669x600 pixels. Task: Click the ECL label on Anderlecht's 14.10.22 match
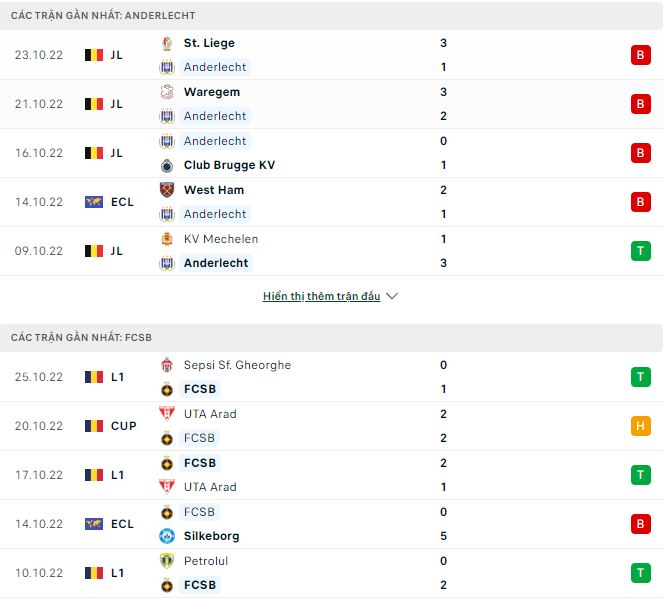(122, 202)
